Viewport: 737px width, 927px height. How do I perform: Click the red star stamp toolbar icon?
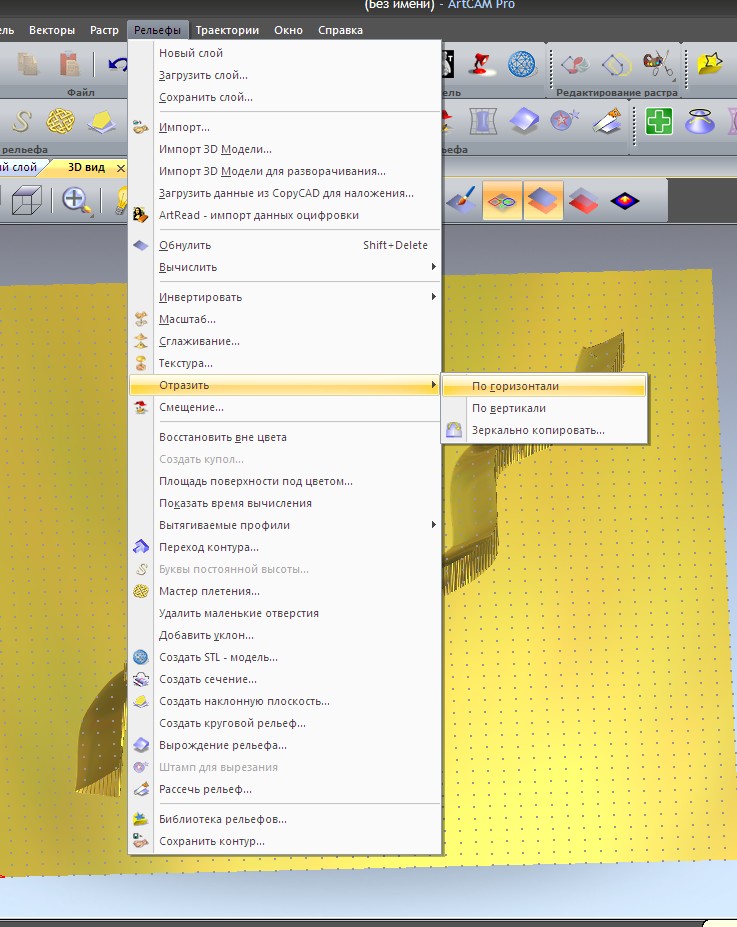point(564,121)
